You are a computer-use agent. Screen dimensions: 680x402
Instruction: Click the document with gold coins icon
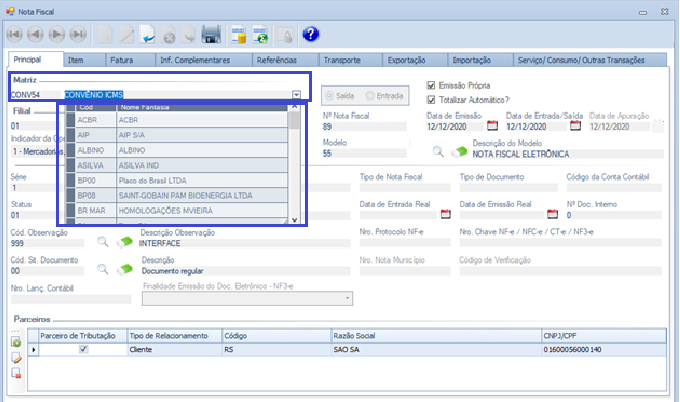pyautogui.click(x=239, y=34)
